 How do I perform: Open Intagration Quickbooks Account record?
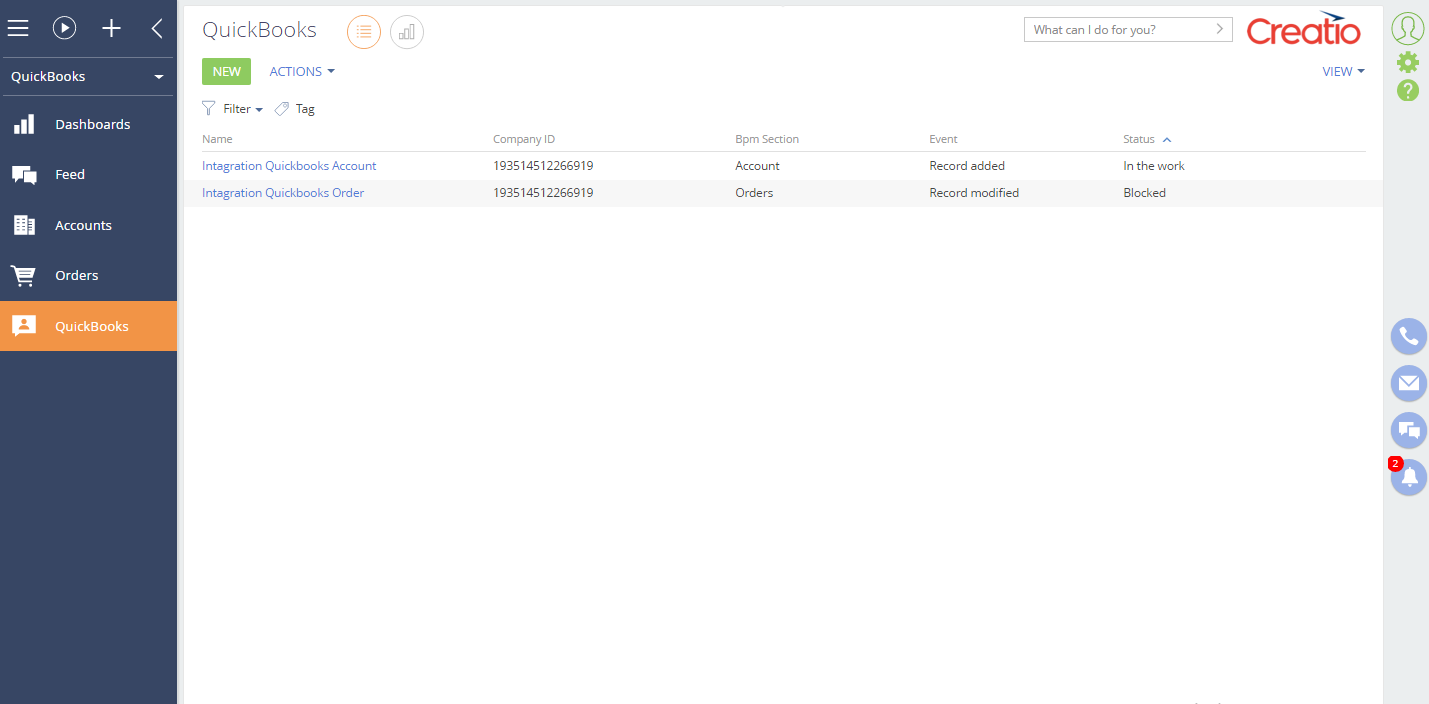[289, 165]
